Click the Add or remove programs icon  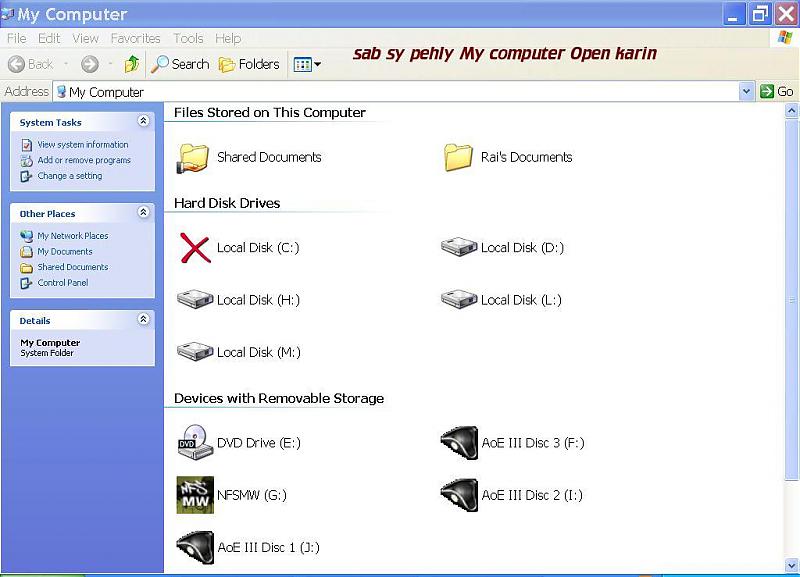point(27,161)
